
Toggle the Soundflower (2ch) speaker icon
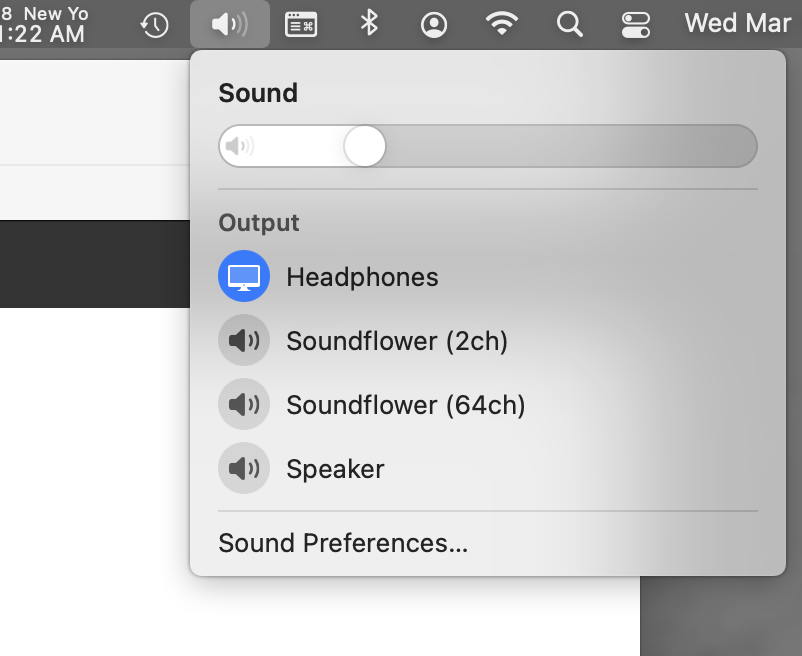point(244,340)
